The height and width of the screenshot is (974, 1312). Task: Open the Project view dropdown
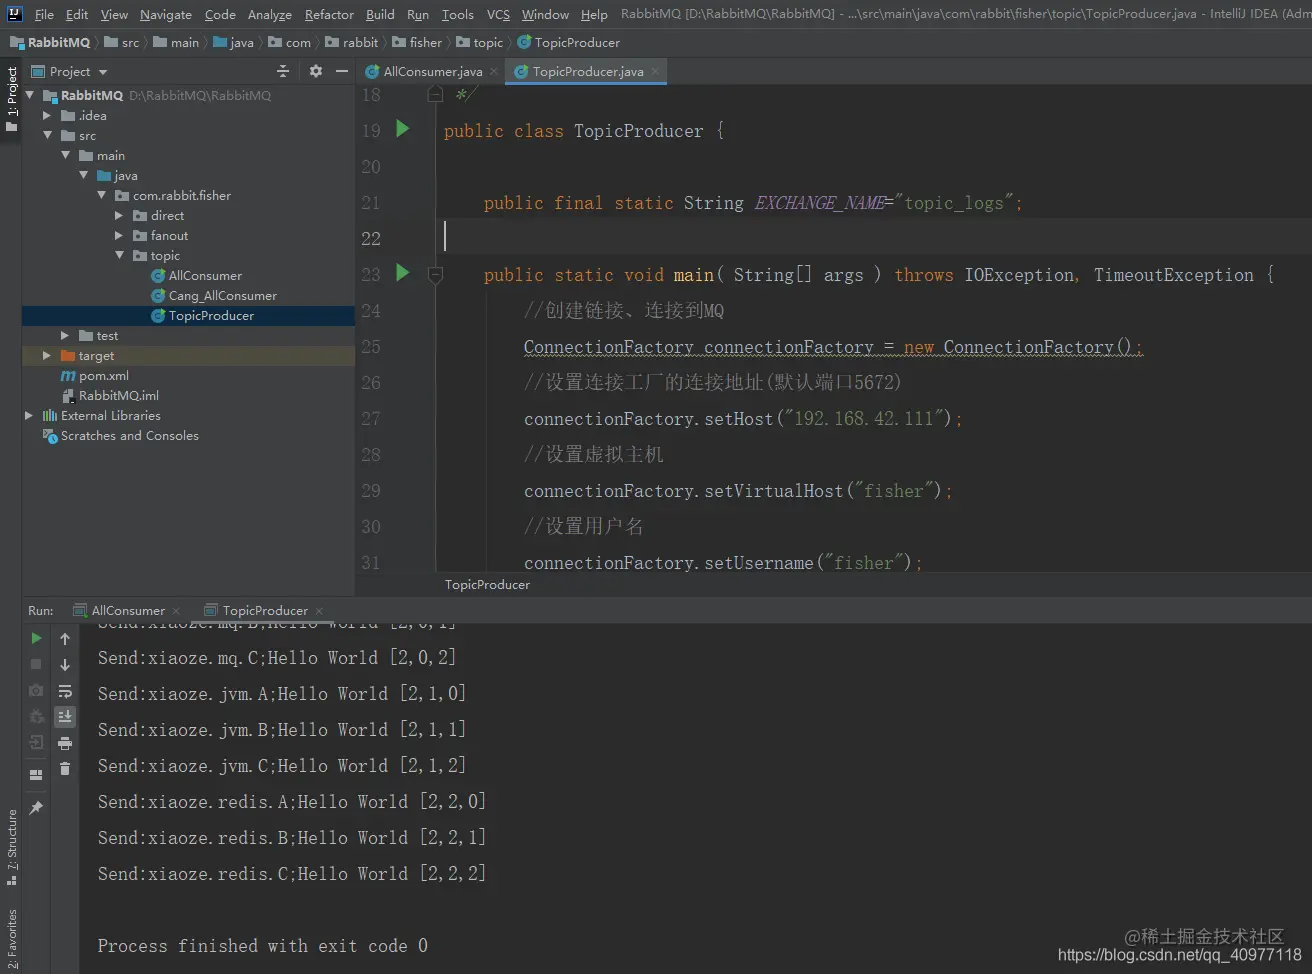[103, 72]
